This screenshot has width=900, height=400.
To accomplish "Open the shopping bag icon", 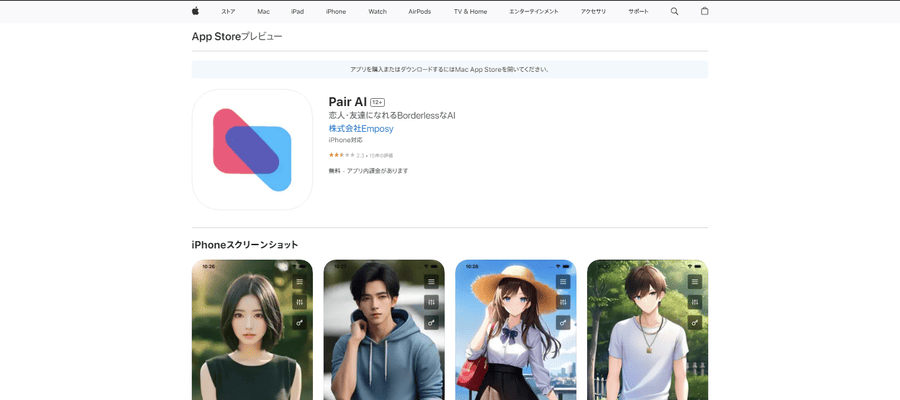I will tap(704, 11).
